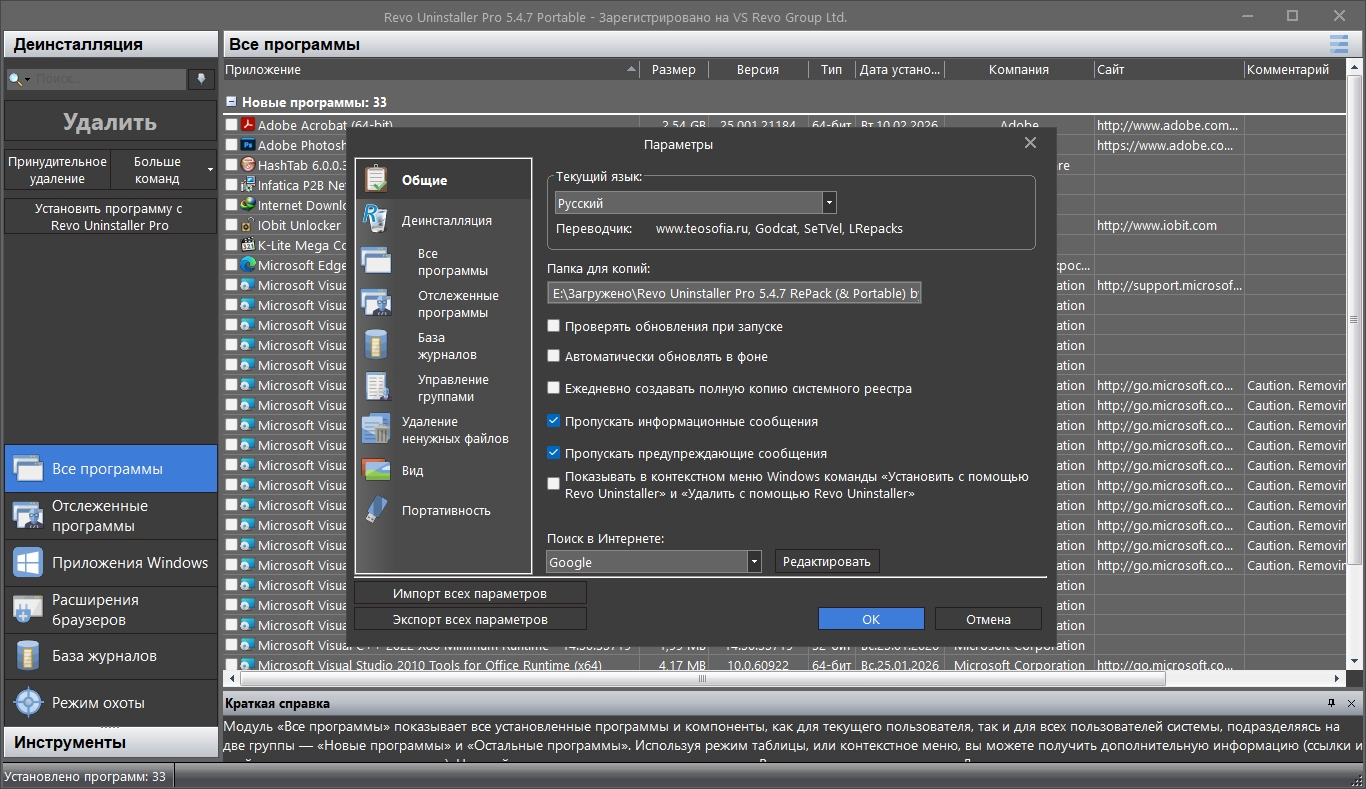1366x789 pixels.
Task: Toggle Ежедневно создавать полную копию реестра checkbox
Action: (554, 388)
